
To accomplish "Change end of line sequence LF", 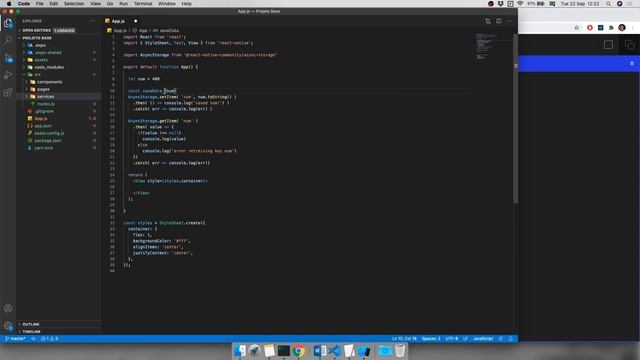I will tap(465, 339).
